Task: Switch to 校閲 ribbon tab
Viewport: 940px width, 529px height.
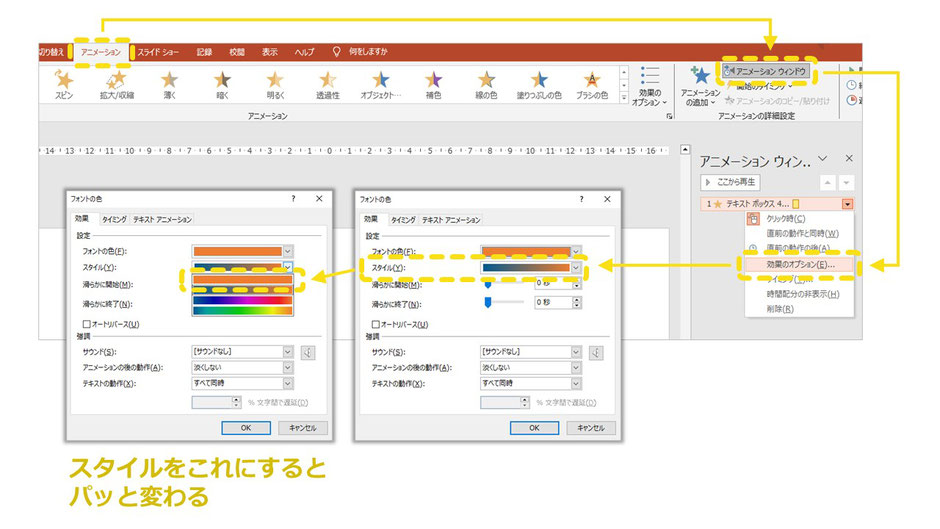Action: pos(237,52)
